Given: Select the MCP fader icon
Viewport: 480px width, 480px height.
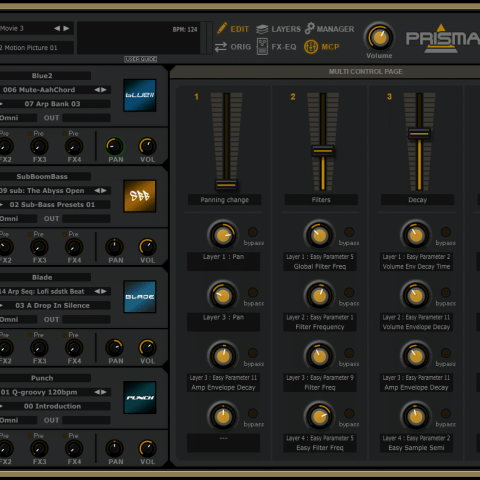Looking at the screenshot, I should (311, 47).
